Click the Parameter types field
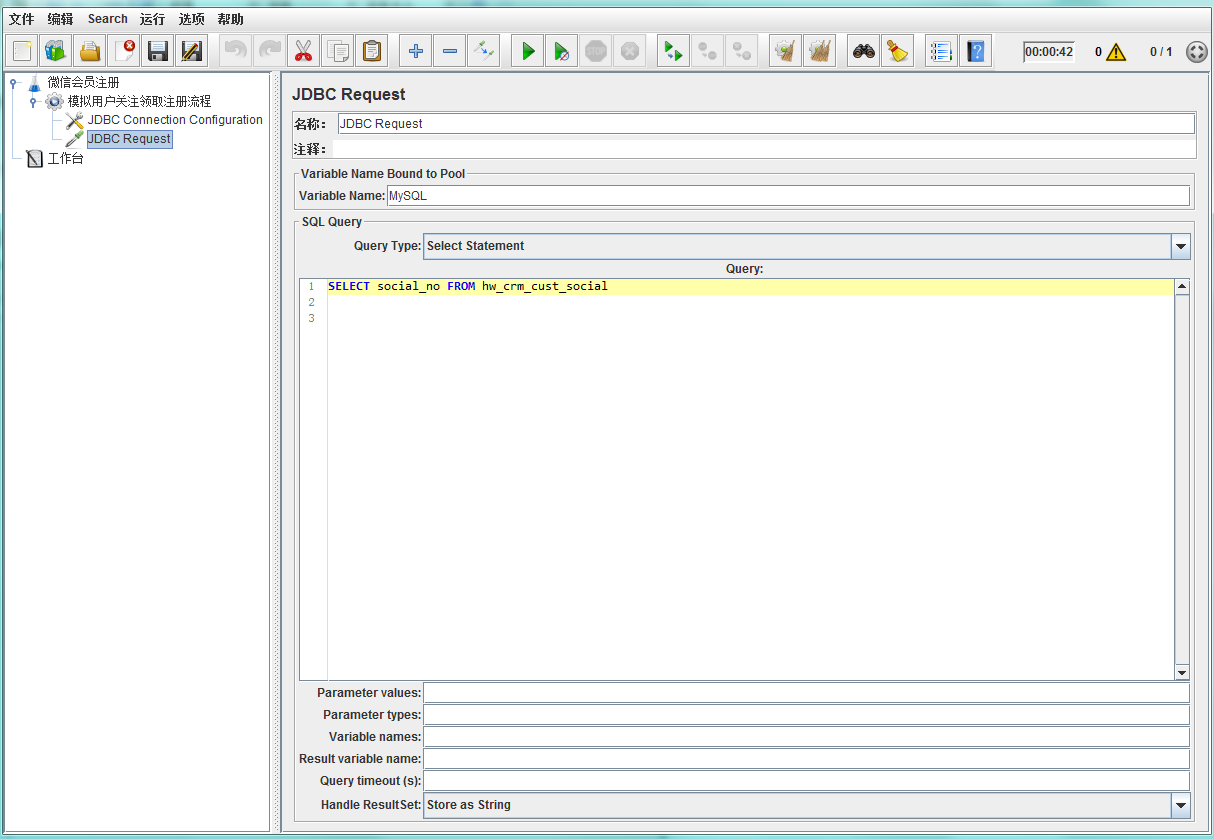This screenshot has width=1214, height=839. click(x=807, y=715)
